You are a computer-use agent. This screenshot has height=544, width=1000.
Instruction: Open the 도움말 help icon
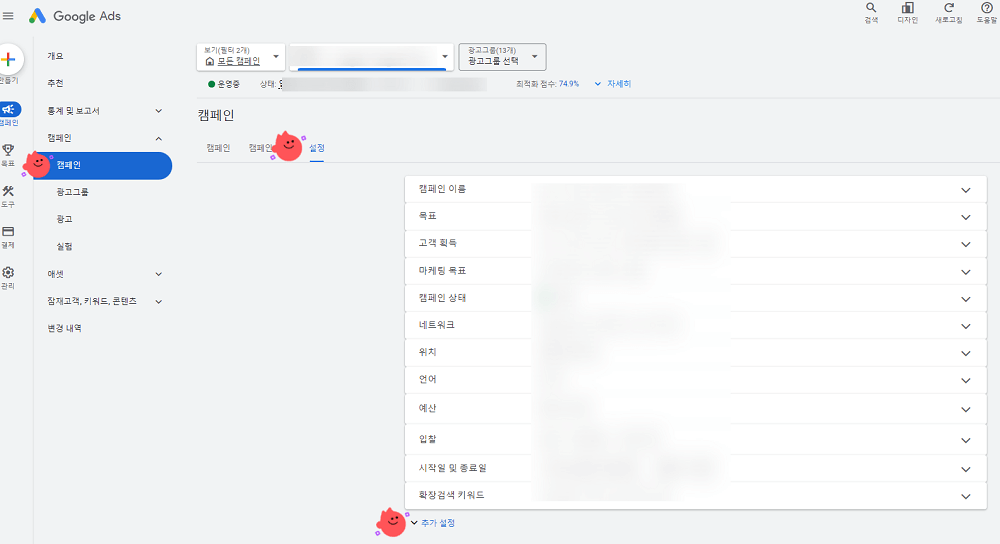[986, 8]
